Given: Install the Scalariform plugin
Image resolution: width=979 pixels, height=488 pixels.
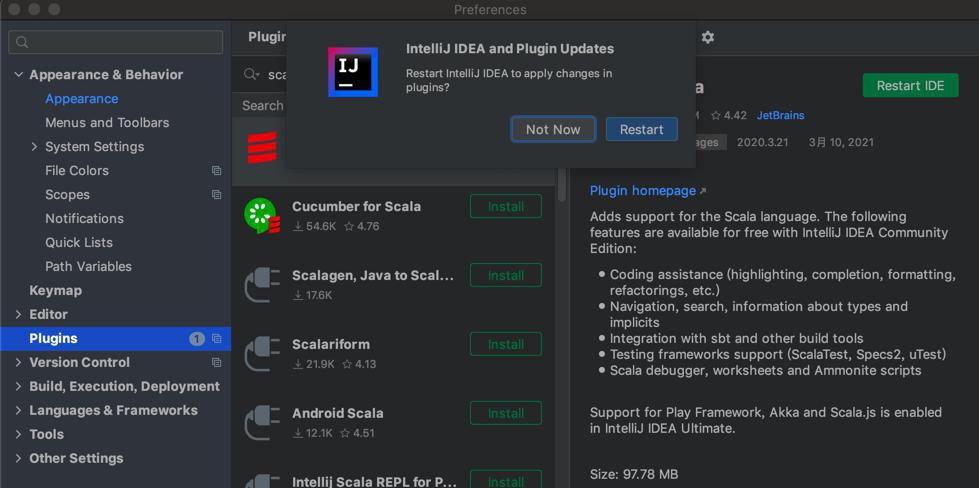Looking at the screenshot, I should pyautogui.click(x=506, y=344).
